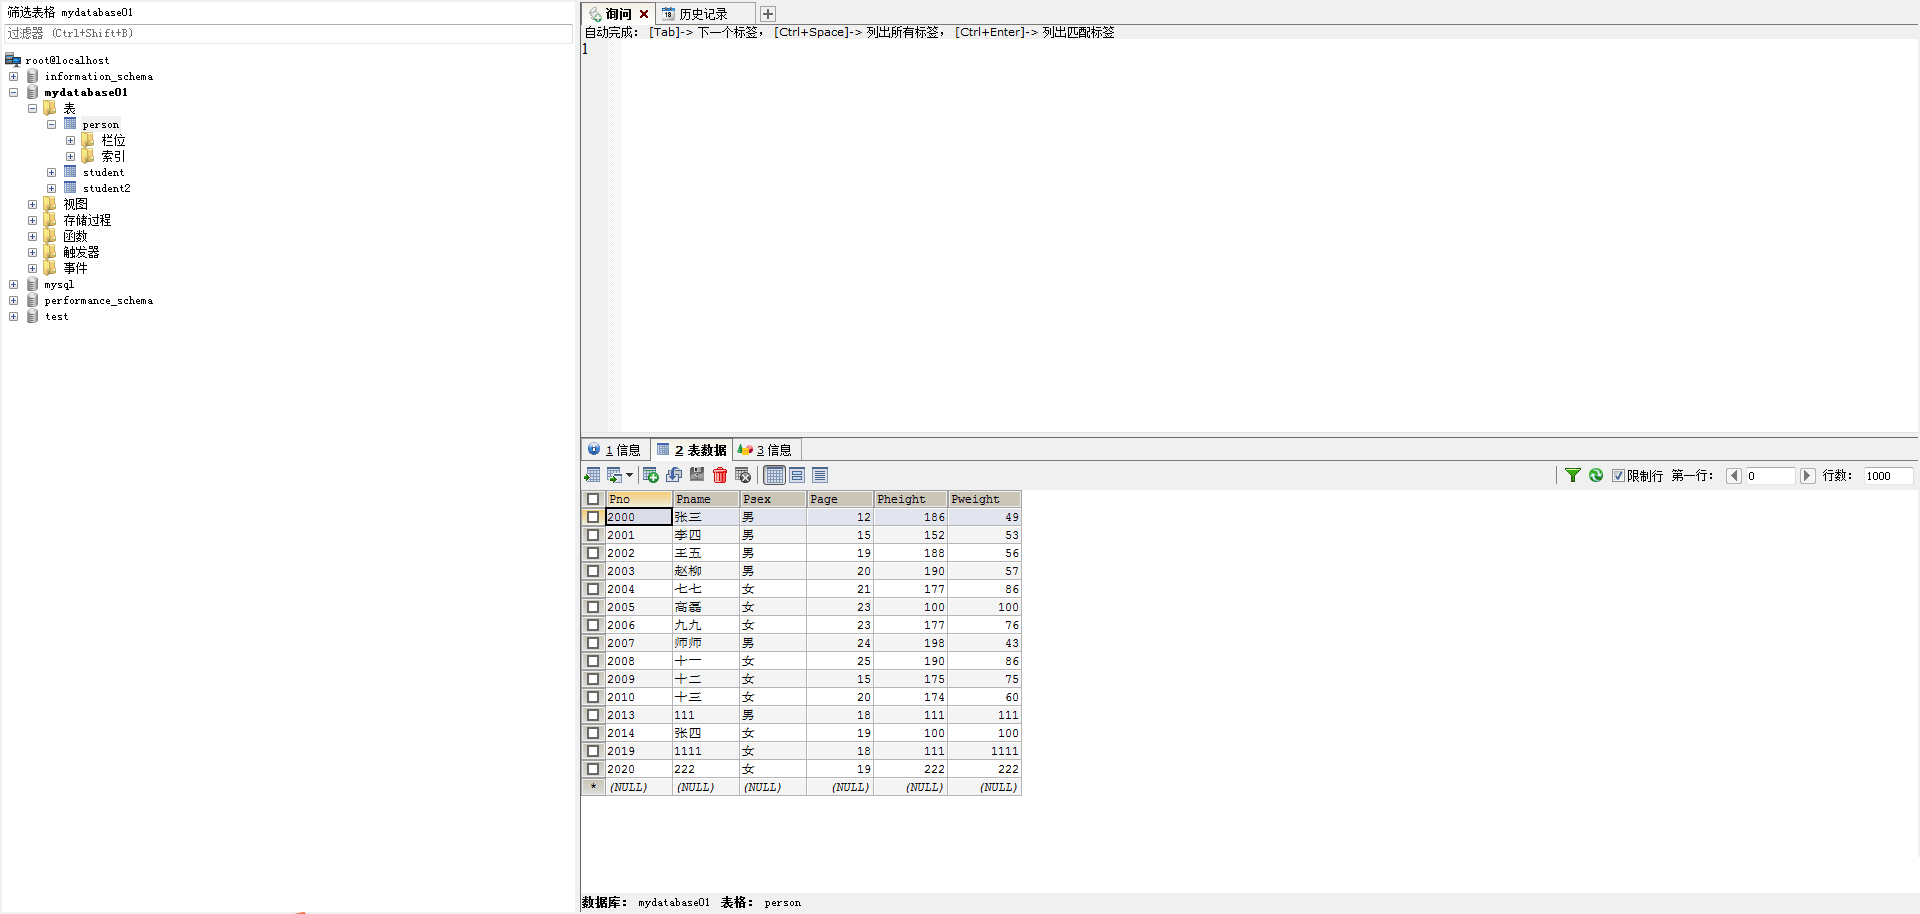Check the row checkbox for Pno 2007

(593, 643)
